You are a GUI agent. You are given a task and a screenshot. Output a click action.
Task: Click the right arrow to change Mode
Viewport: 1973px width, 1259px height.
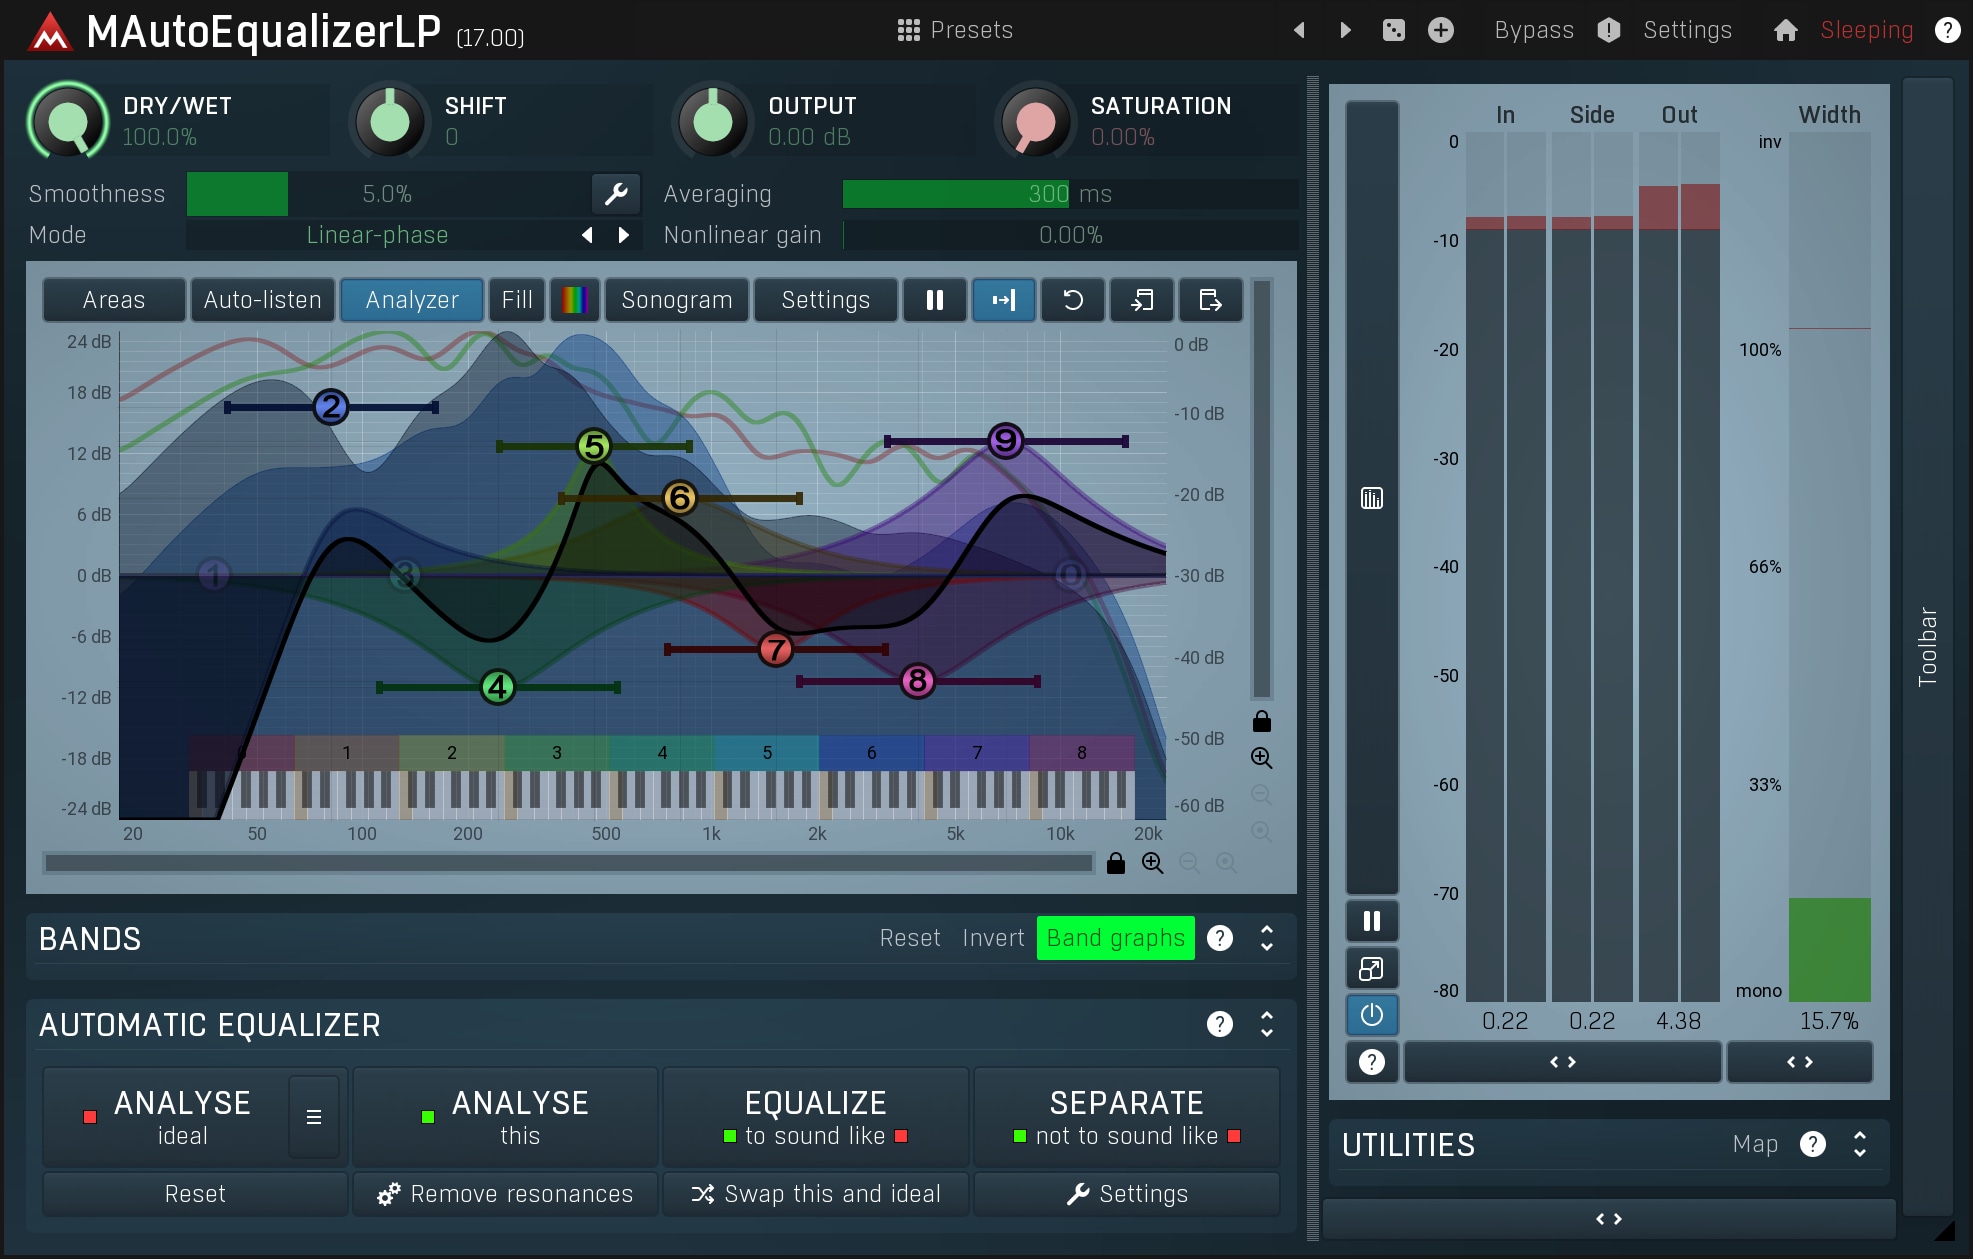click(623, 235)
